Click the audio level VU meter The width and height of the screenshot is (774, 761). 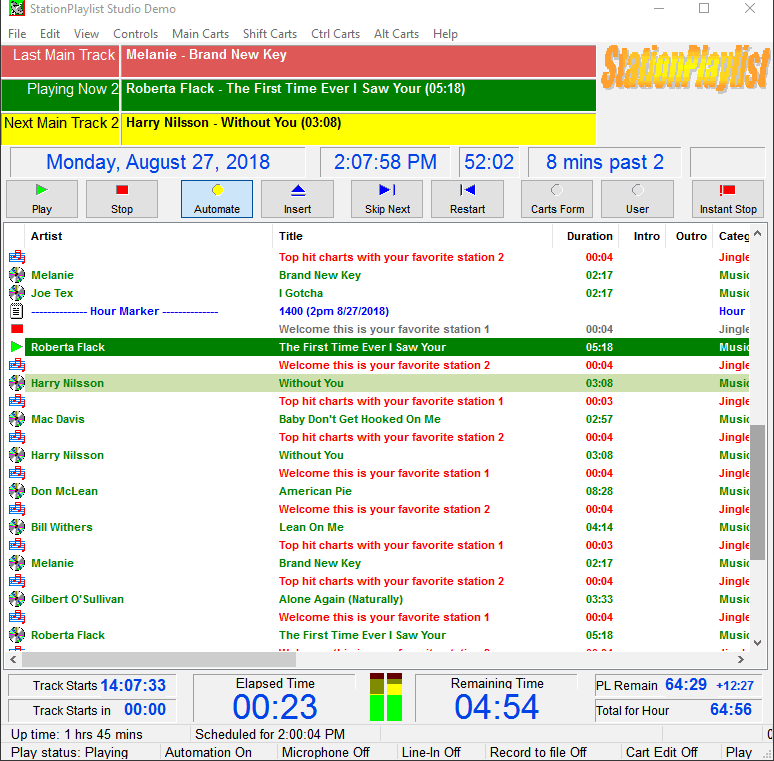[x=386, y=697]
